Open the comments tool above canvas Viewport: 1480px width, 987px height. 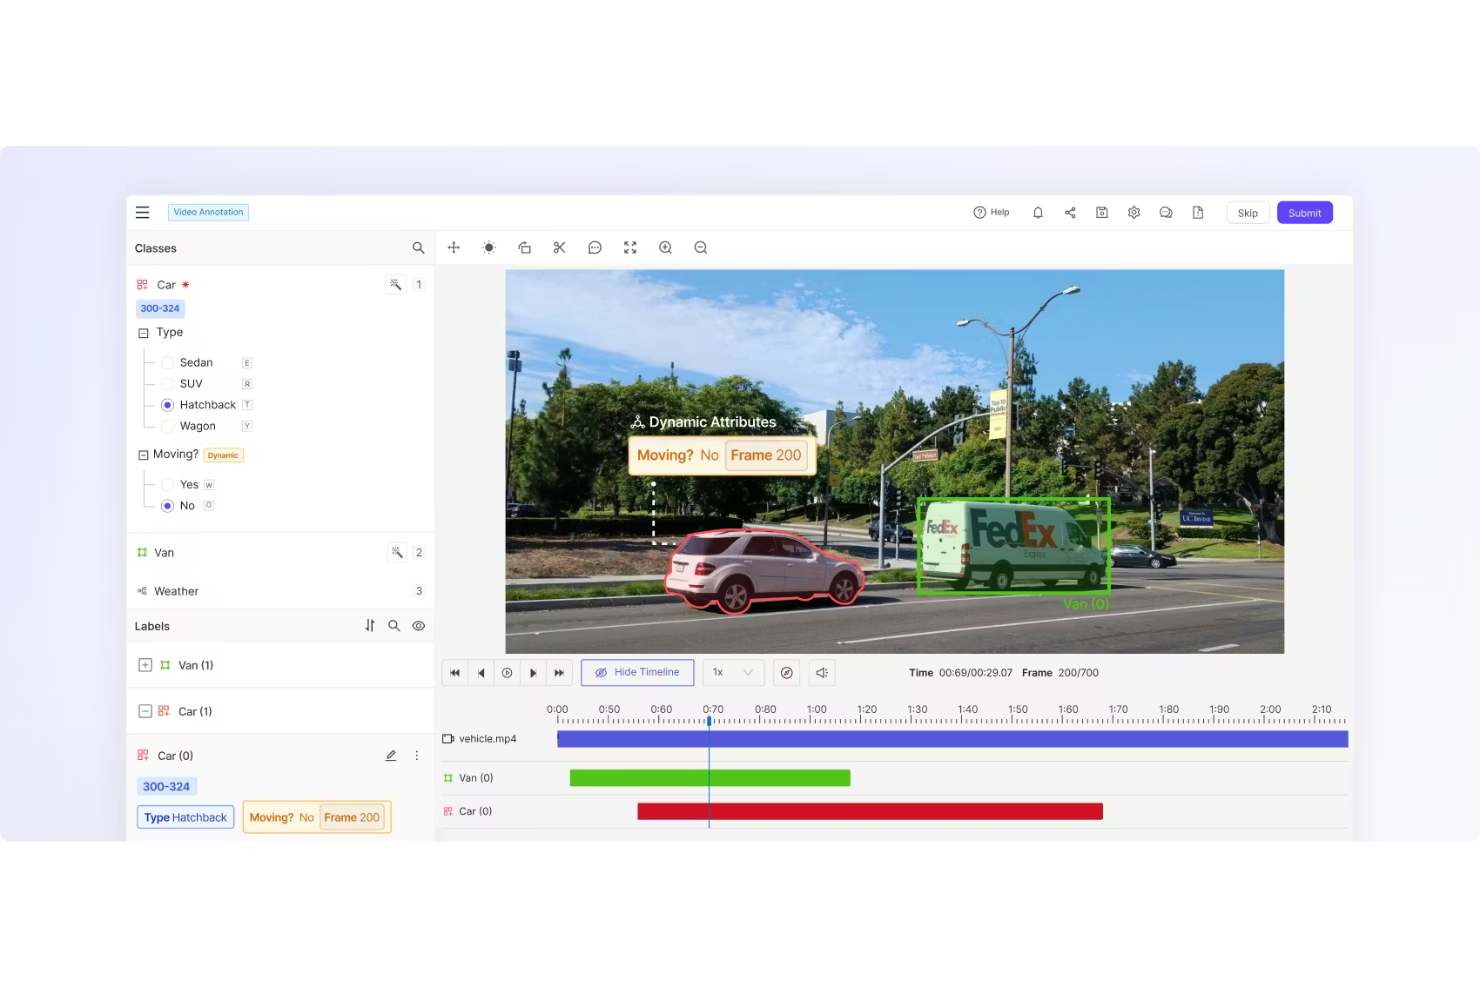click(594, 247)
